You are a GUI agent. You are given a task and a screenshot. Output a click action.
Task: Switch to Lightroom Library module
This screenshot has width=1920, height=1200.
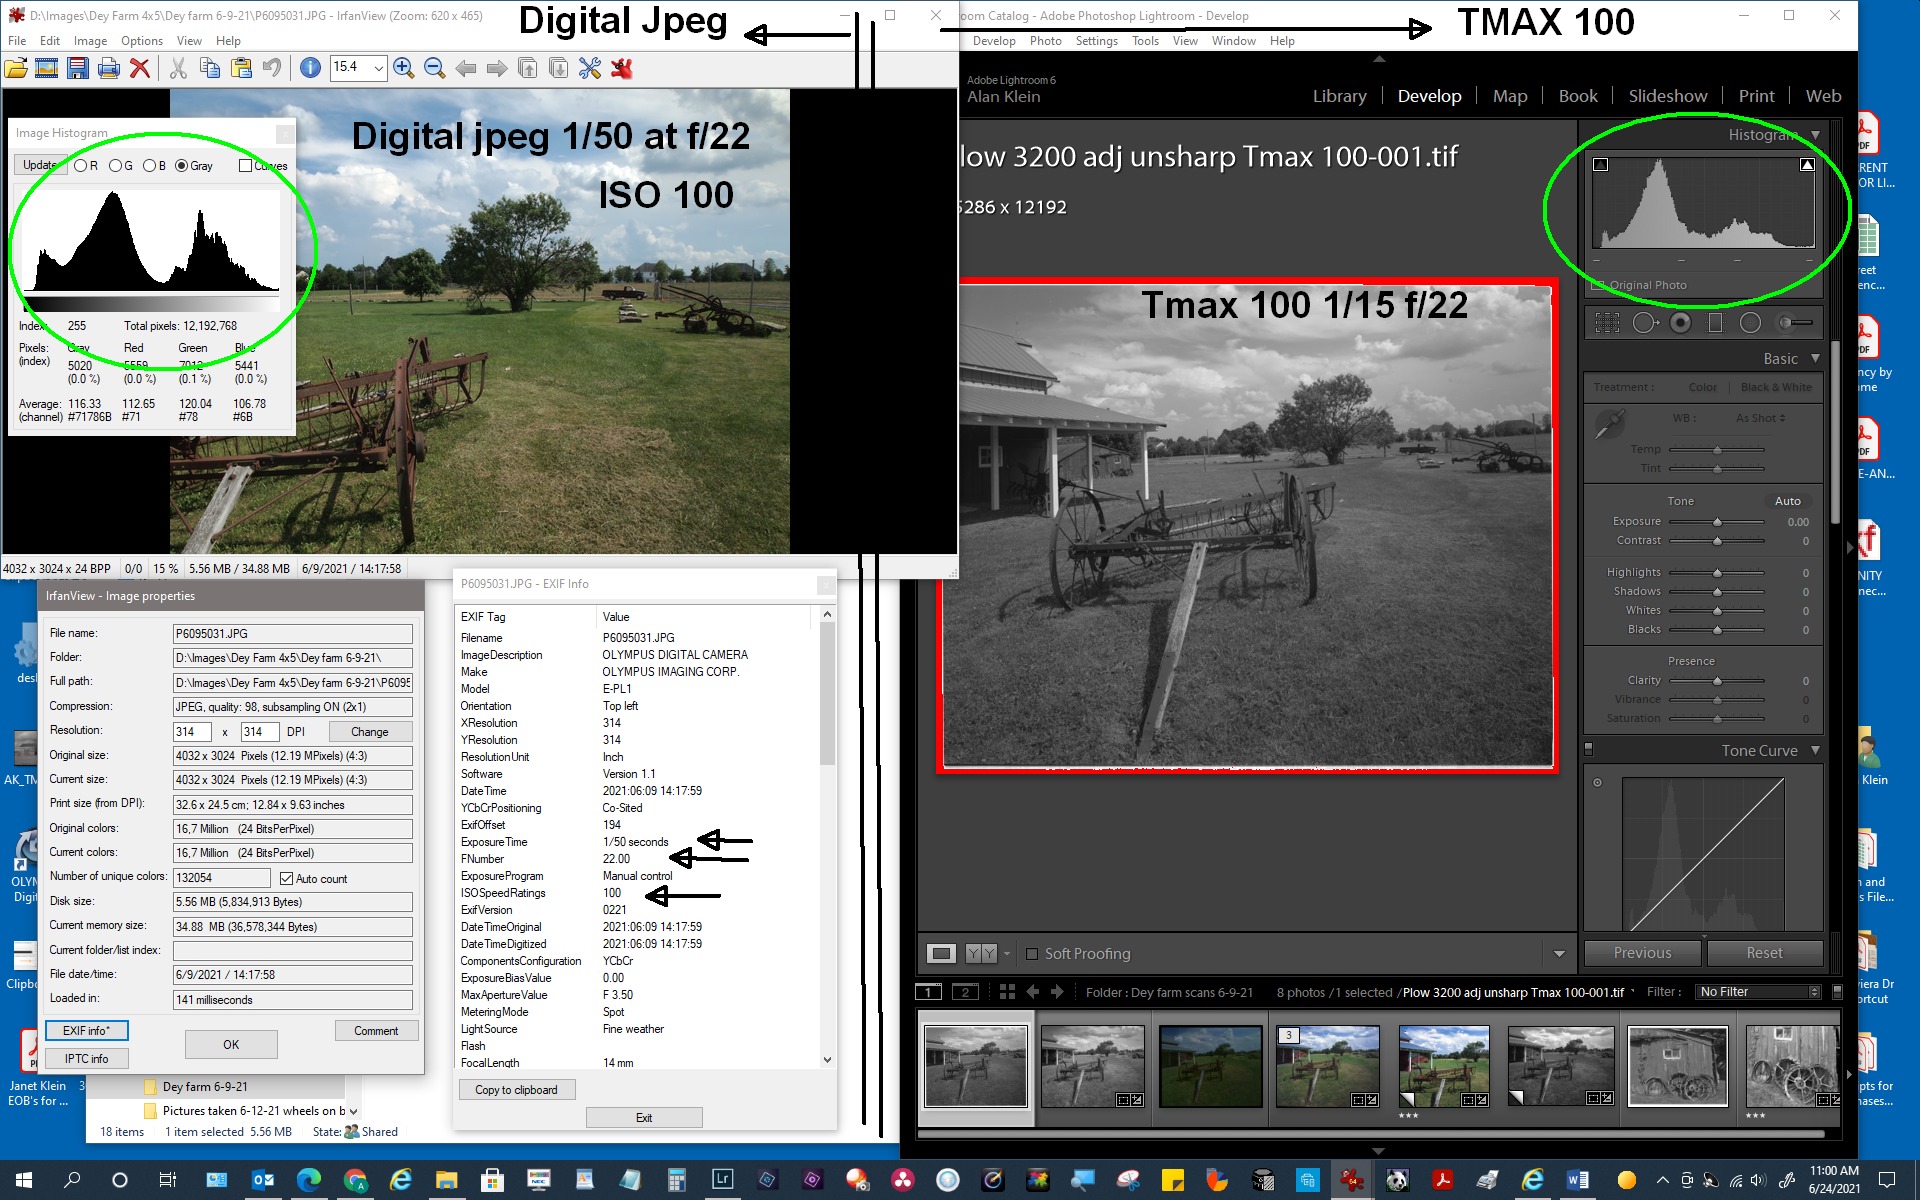(x=1339, y=96)
